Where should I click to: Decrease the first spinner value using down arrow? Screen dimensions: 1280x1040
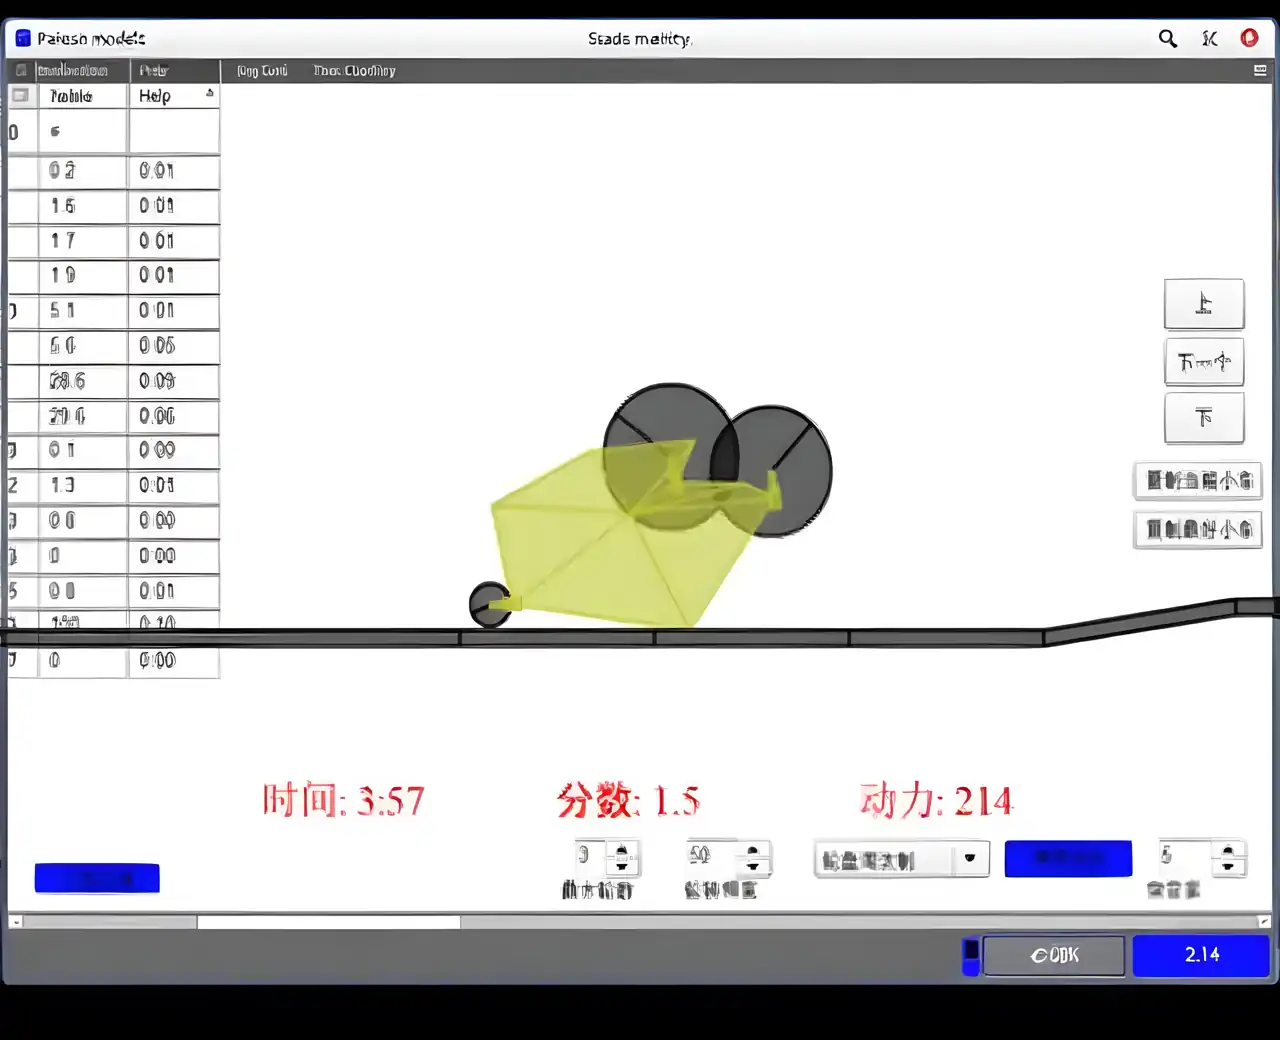point(623,866)
